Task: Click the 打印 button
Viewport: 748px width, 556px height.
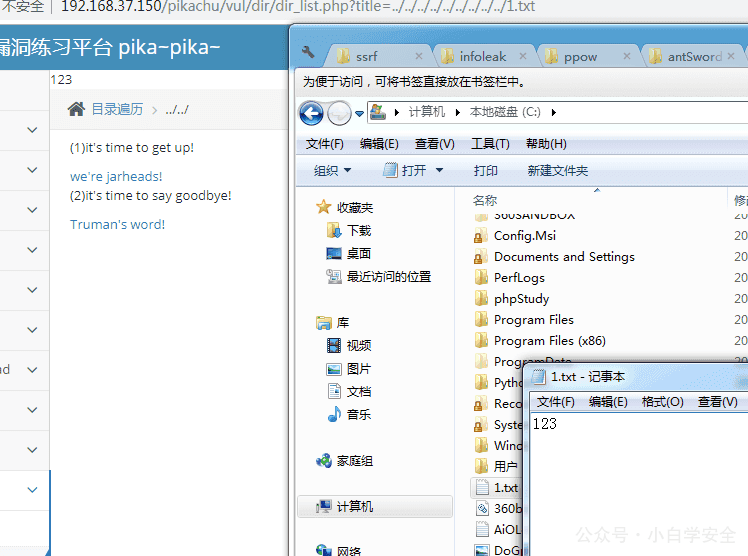Action: (x=486, y=170)
